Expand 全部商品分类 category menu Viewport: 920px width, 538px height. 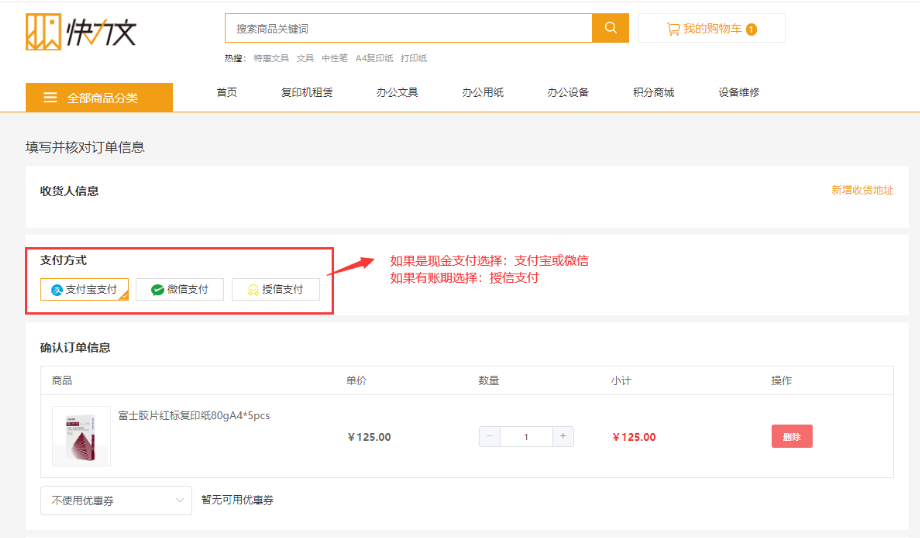click(x=99, y=97)
